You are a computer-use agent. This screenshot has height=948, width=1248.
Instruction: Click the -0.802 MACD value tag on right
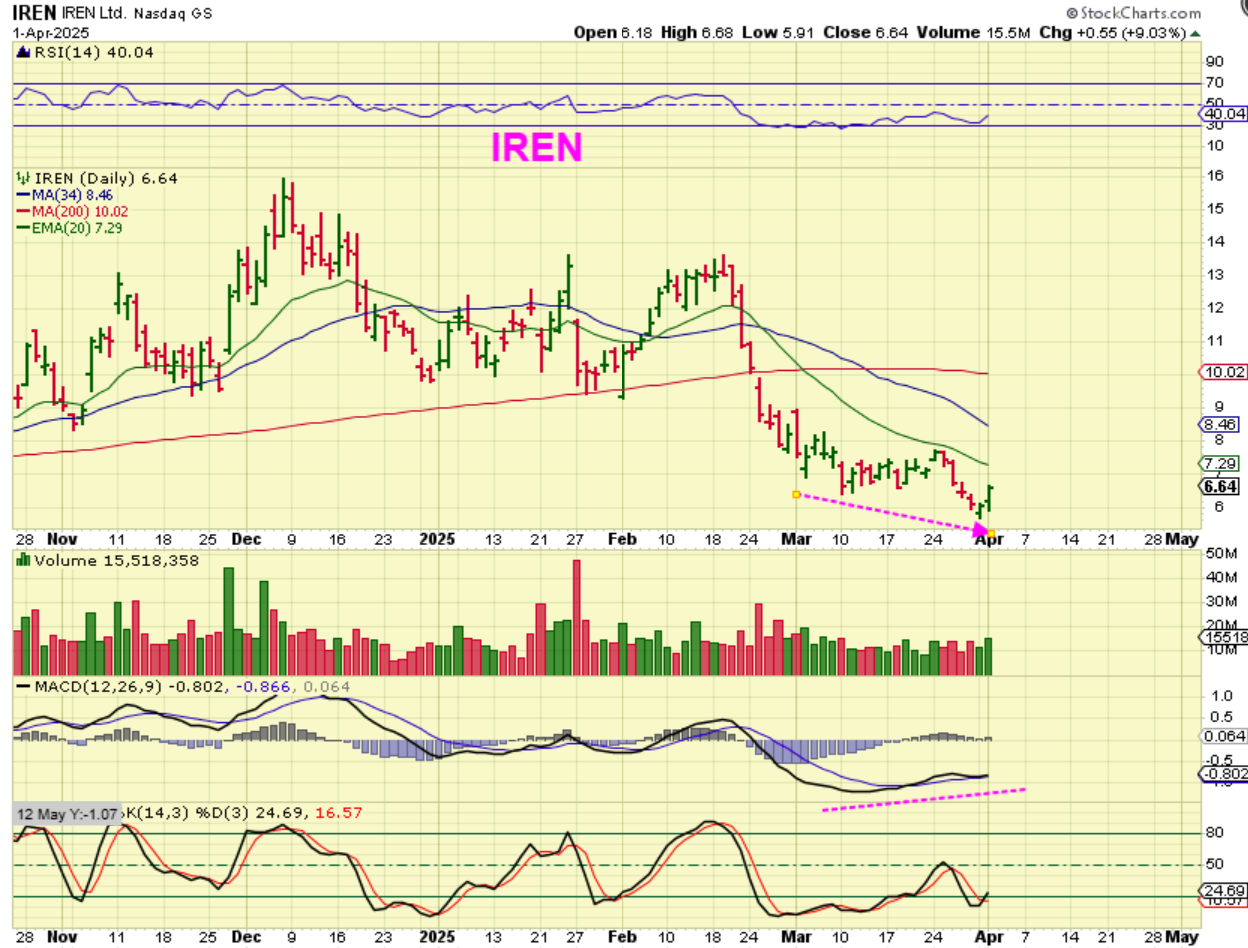(x=1225, y=774)
